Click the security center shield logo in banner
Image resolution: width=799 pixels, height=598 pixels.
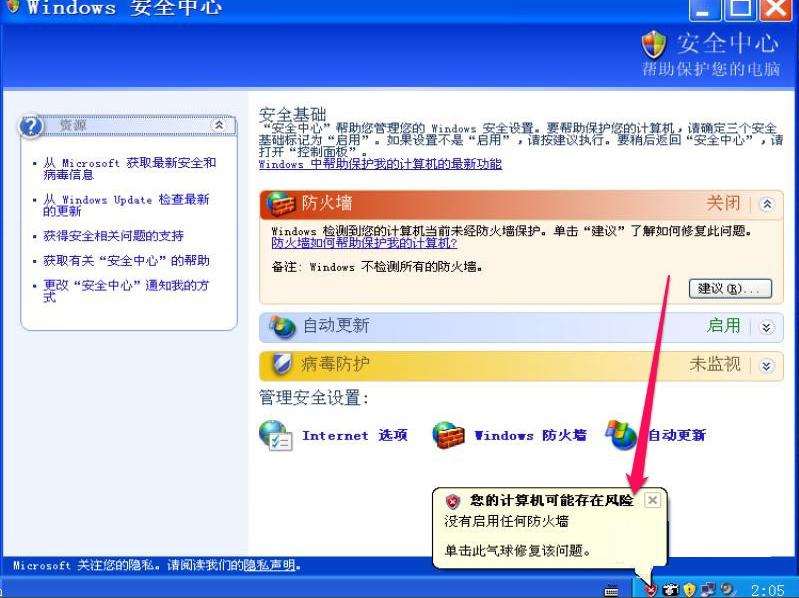(653, 44)
